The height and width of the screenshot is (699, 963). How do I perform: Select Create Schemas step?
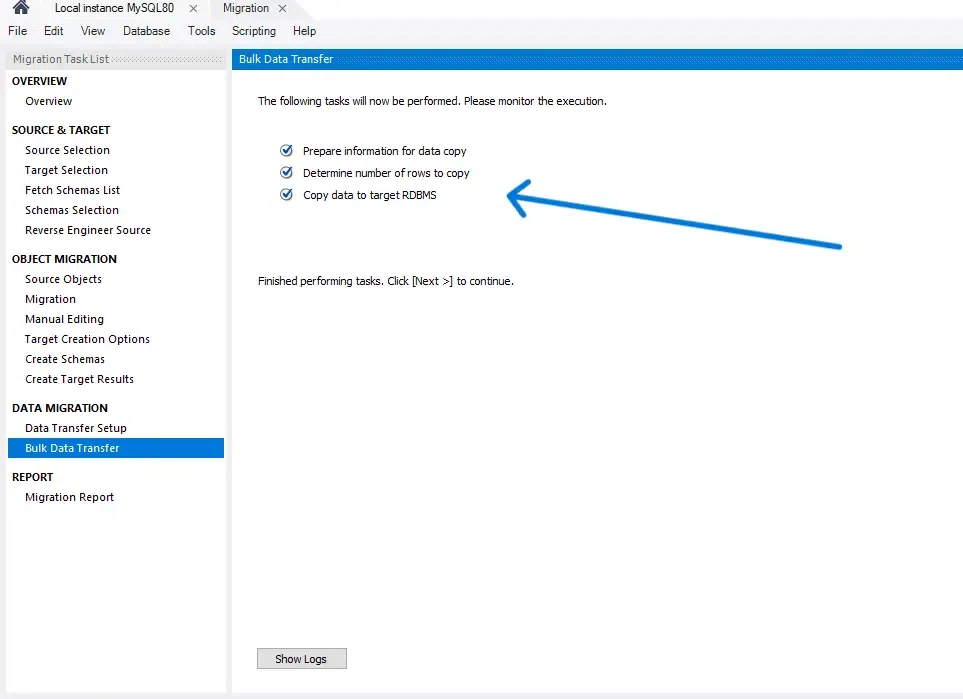[64, 359]
